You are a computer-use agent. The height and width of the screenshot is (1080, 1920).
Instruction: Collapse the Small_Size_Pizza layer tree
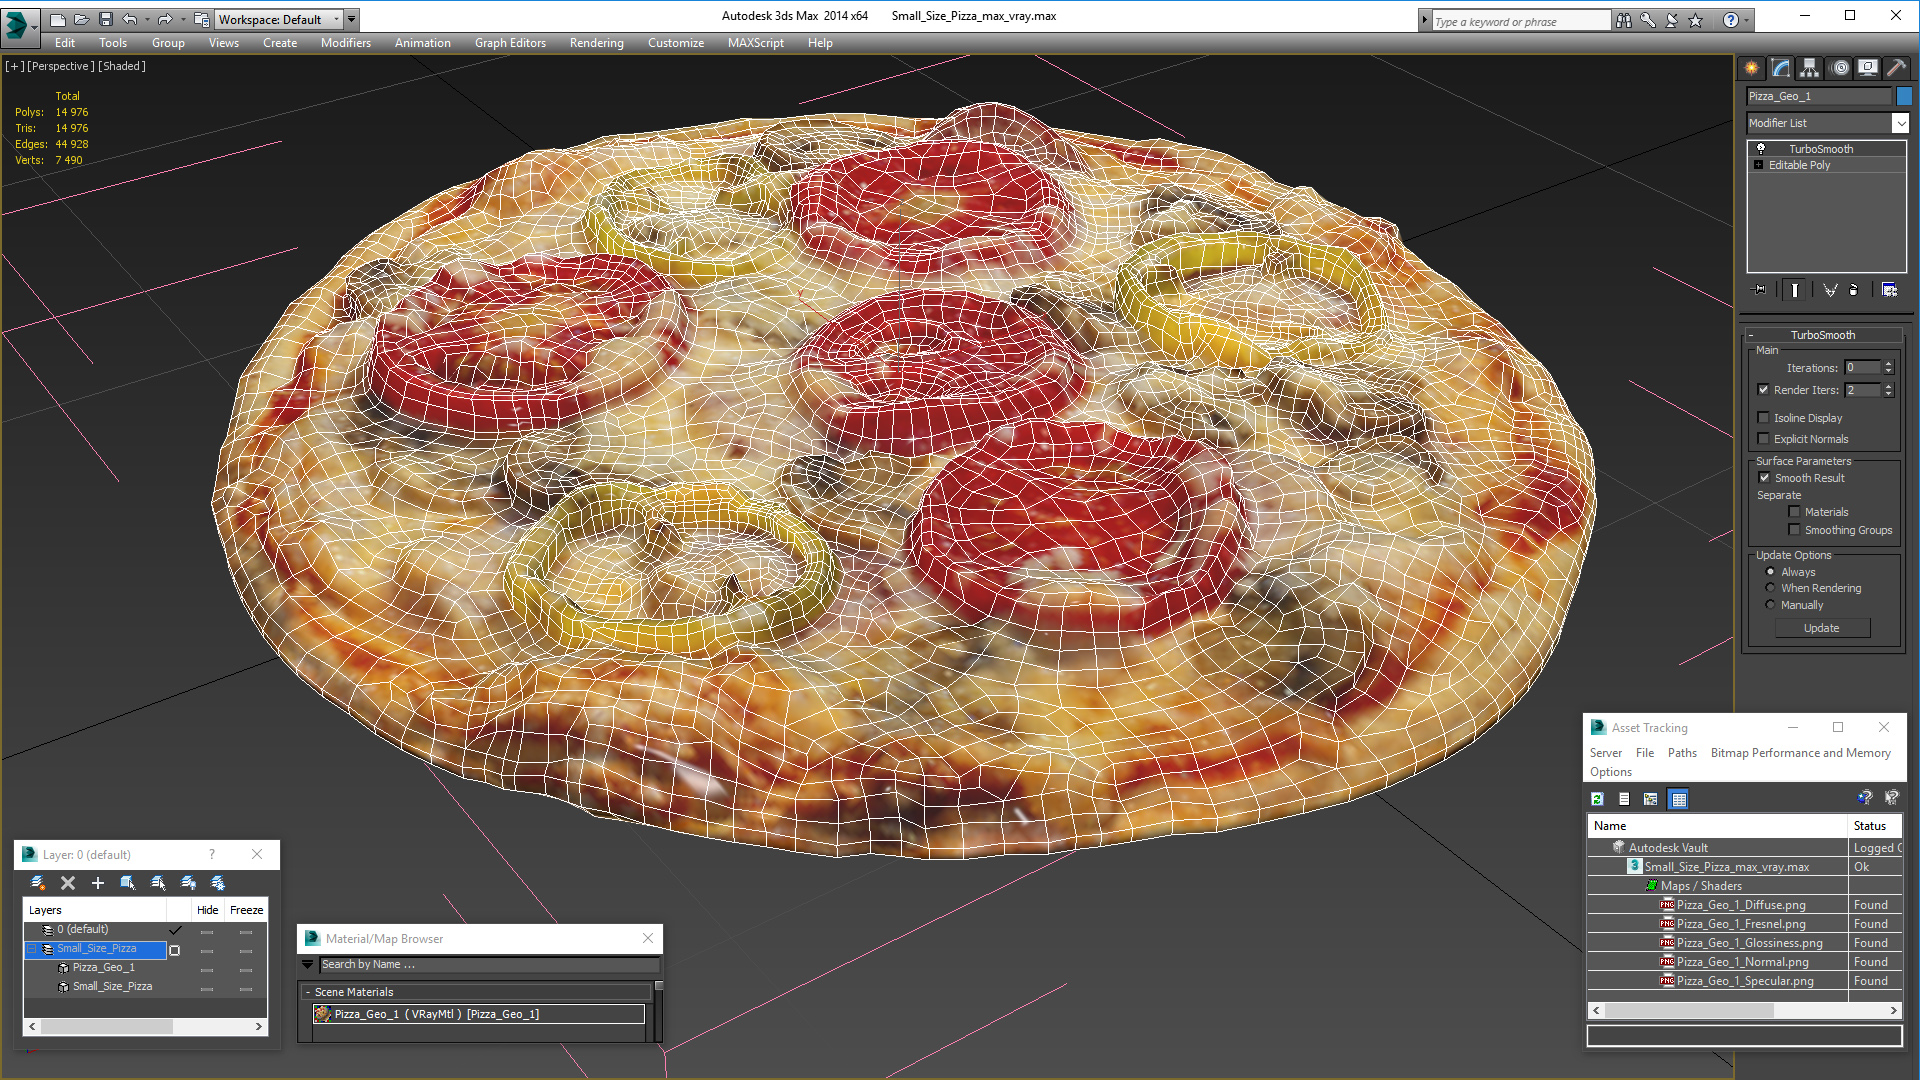pyautogui.click(x=31, y=949)
